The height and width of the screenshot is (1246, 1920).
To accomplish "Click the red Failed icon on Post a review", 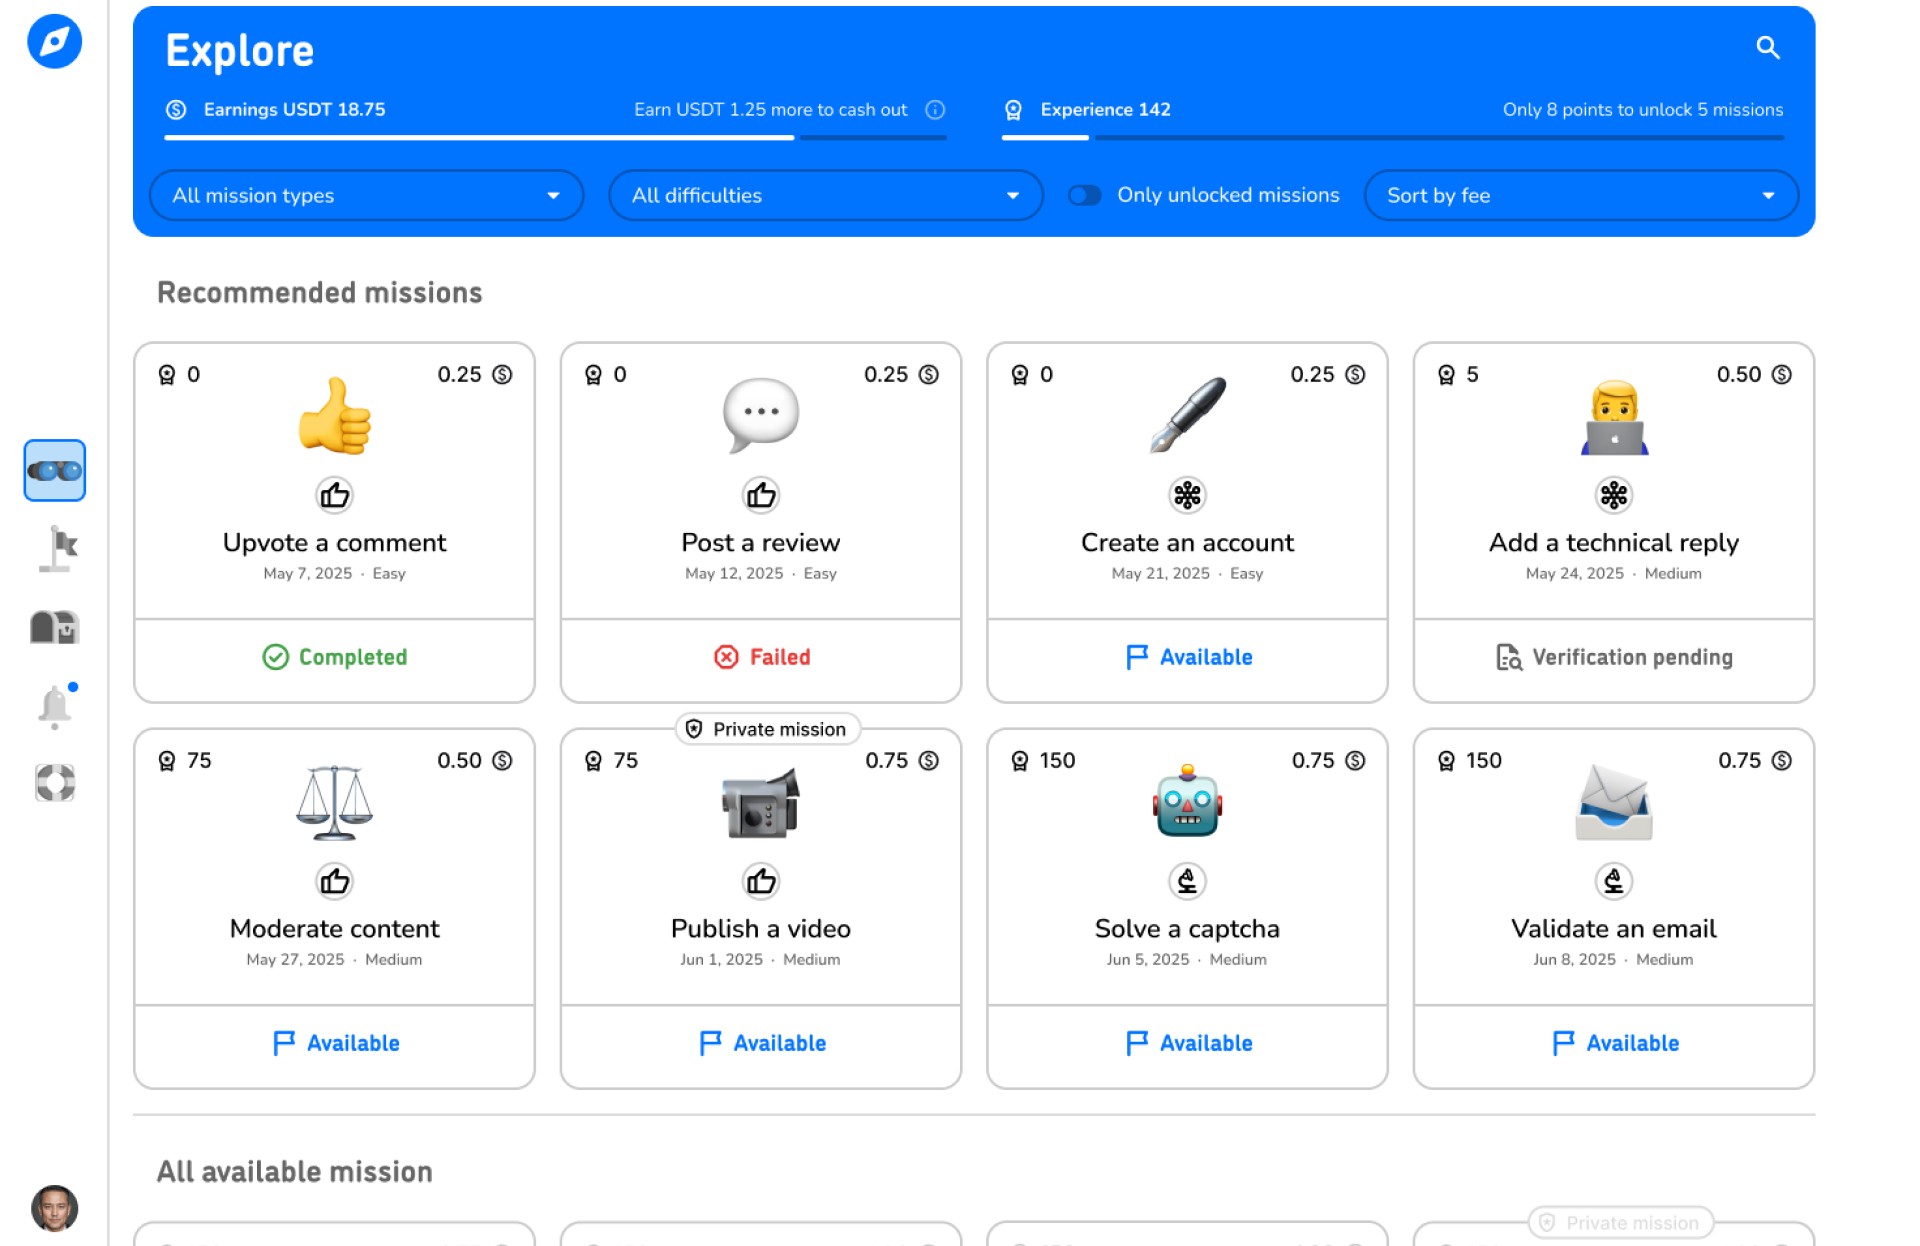I will [x=727, y=657].
